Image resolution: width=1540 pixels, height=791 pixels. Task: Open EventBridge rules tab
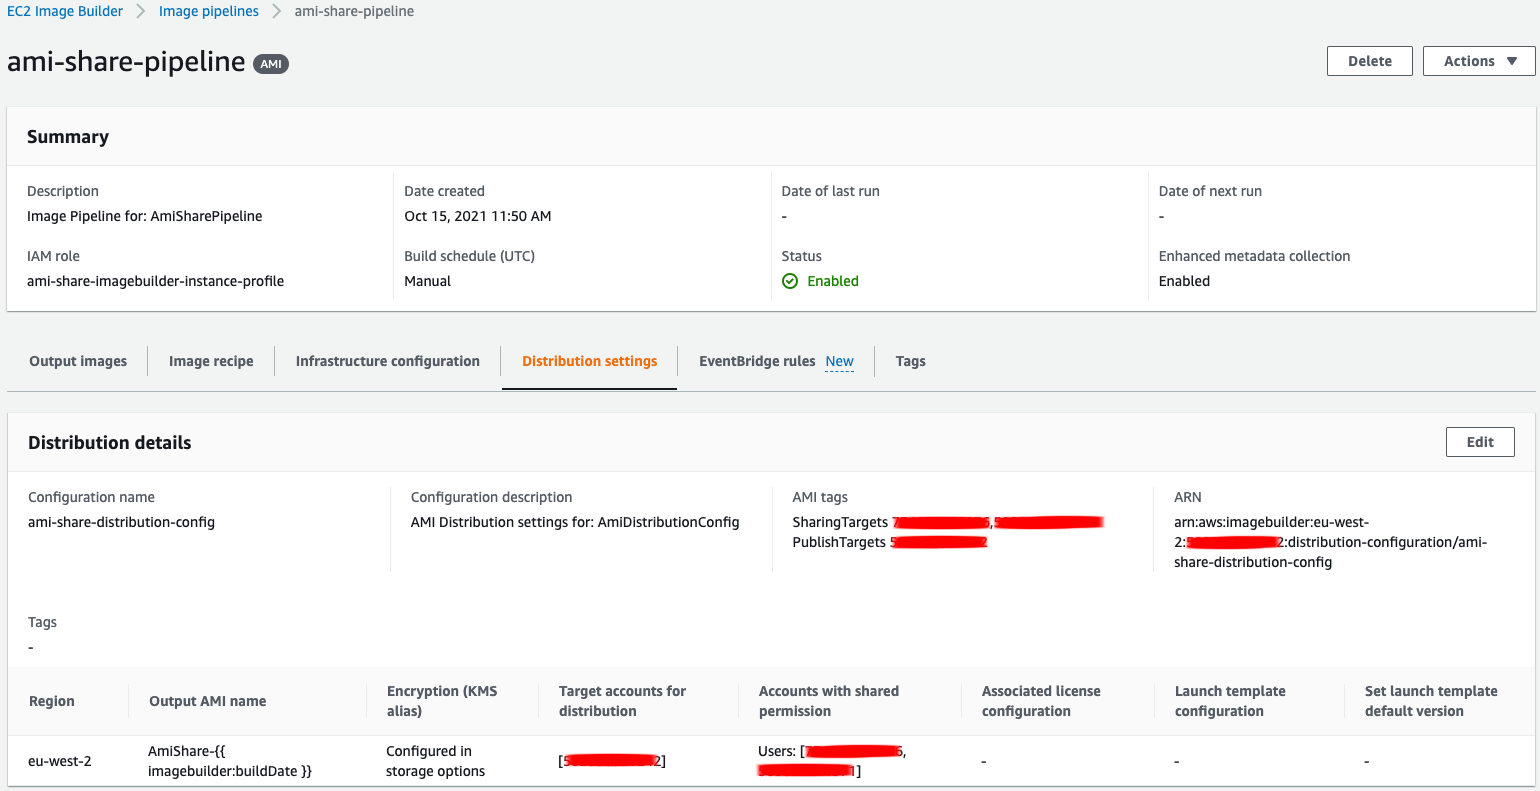tap(757, 361)
